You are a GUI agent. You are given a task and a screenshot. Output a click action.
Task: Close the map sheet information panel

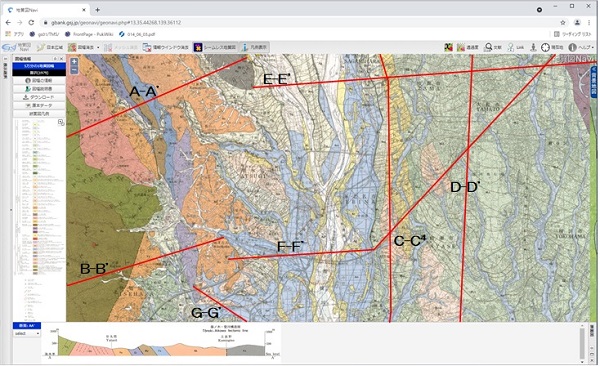click(x=62, y=59)
